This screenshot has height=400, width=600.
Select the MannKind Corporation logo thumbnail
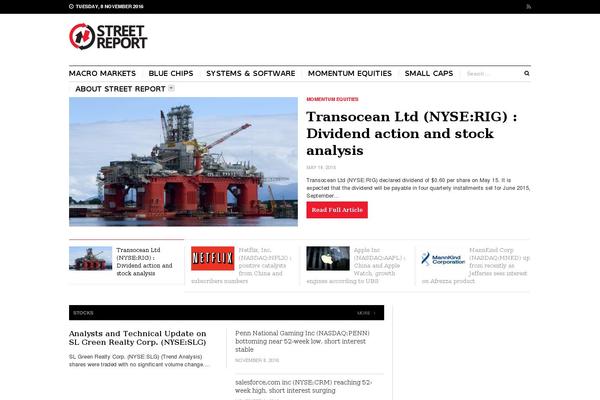(x=443, y=258)
